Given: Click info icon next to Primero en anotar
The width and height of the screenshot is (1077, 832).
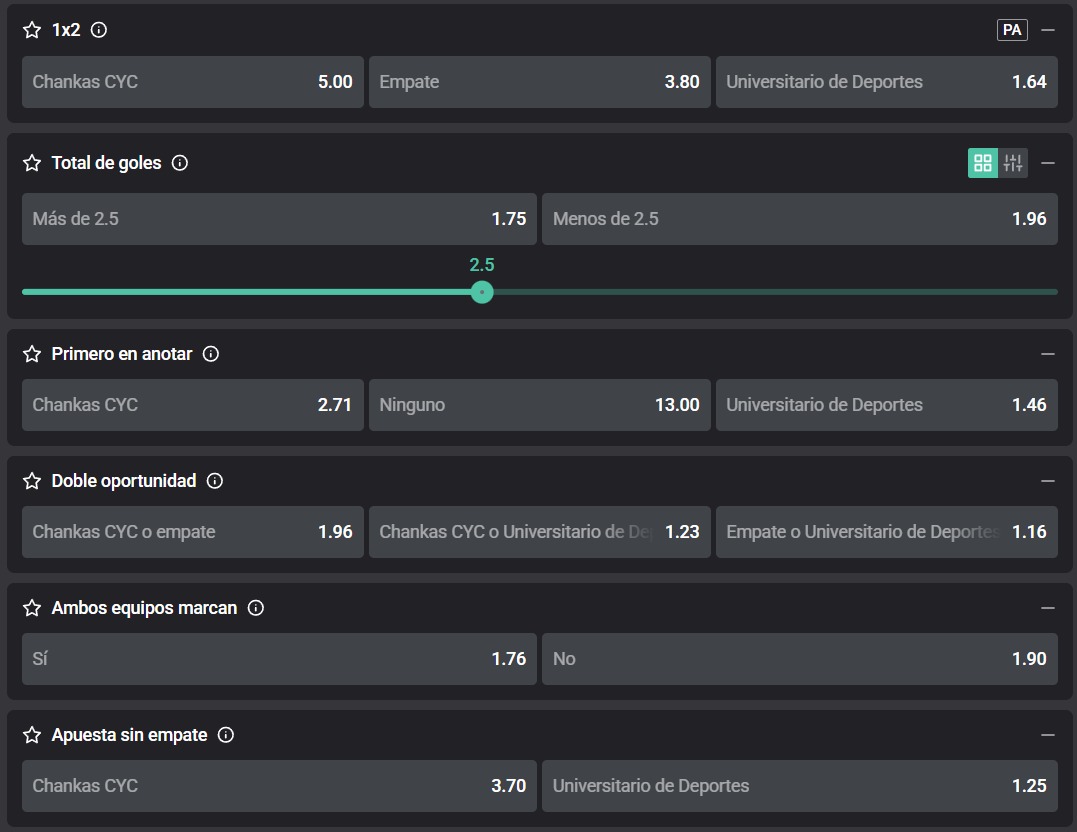Looking at the screenshot, I should tap(211, 354).
